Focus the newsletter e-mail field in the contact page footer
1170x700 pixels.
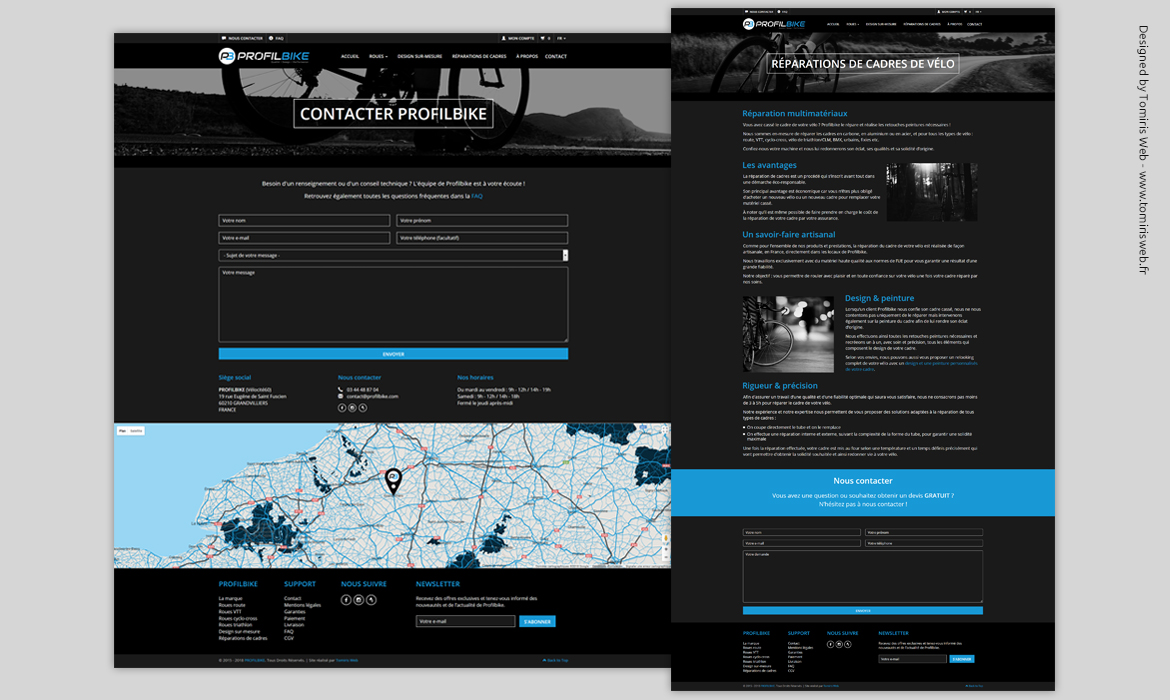(x=466, y=621)
